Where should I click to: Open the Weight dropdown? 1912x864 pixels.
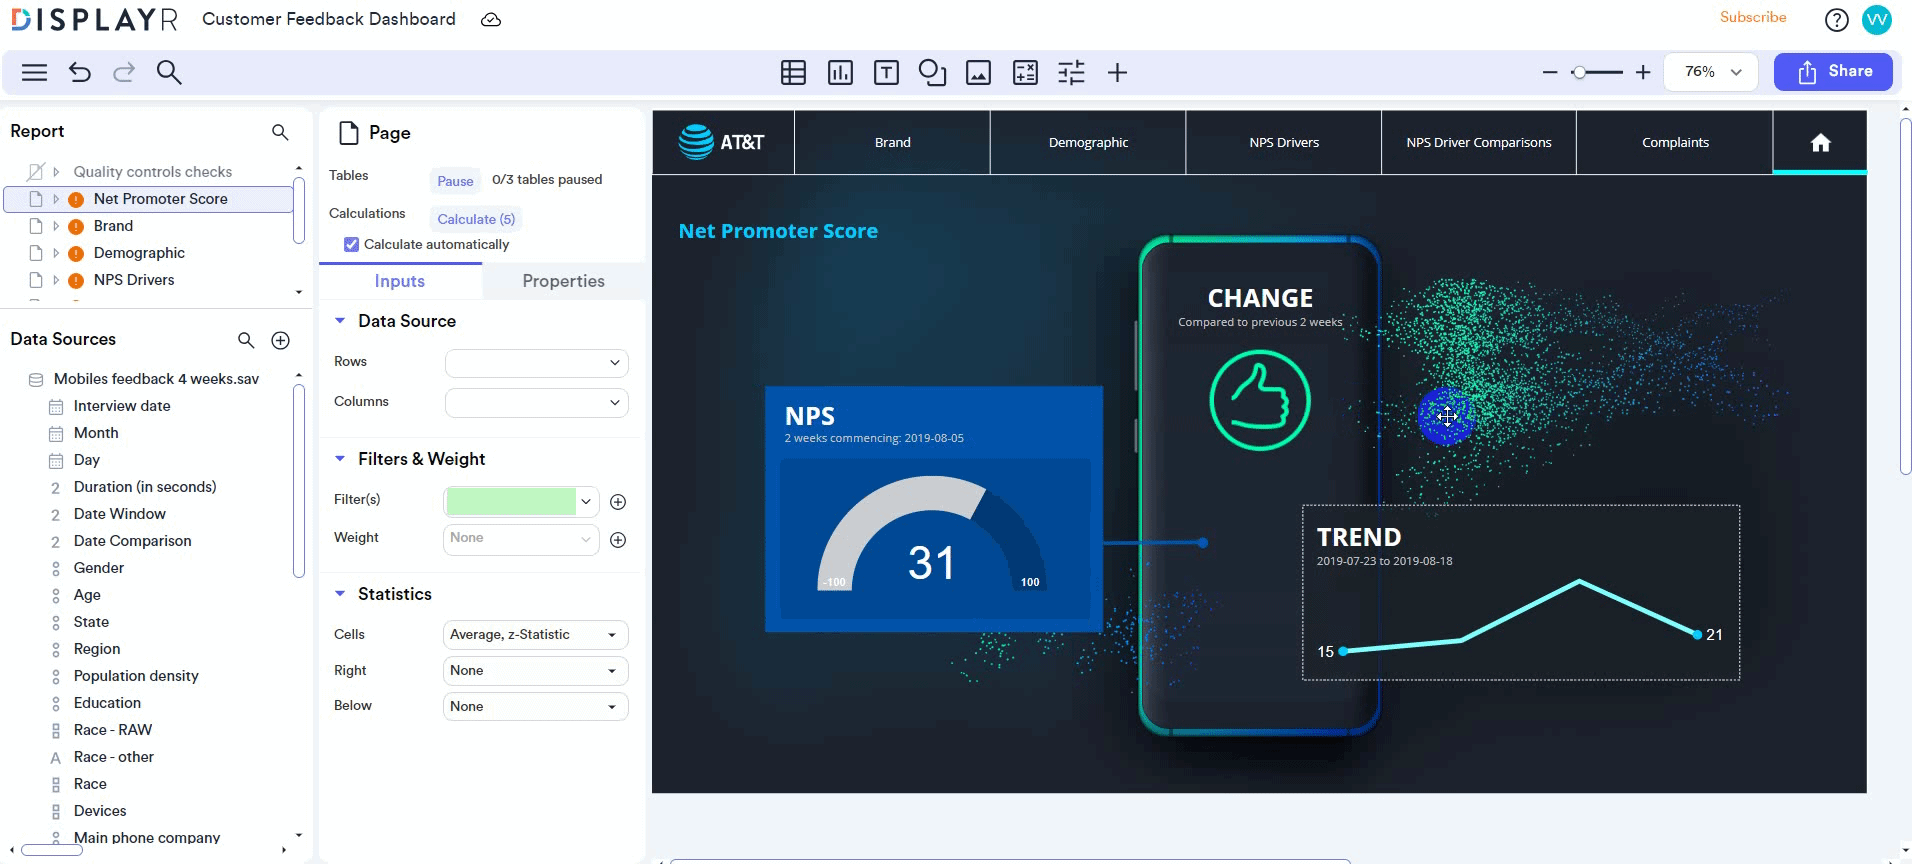521,539
